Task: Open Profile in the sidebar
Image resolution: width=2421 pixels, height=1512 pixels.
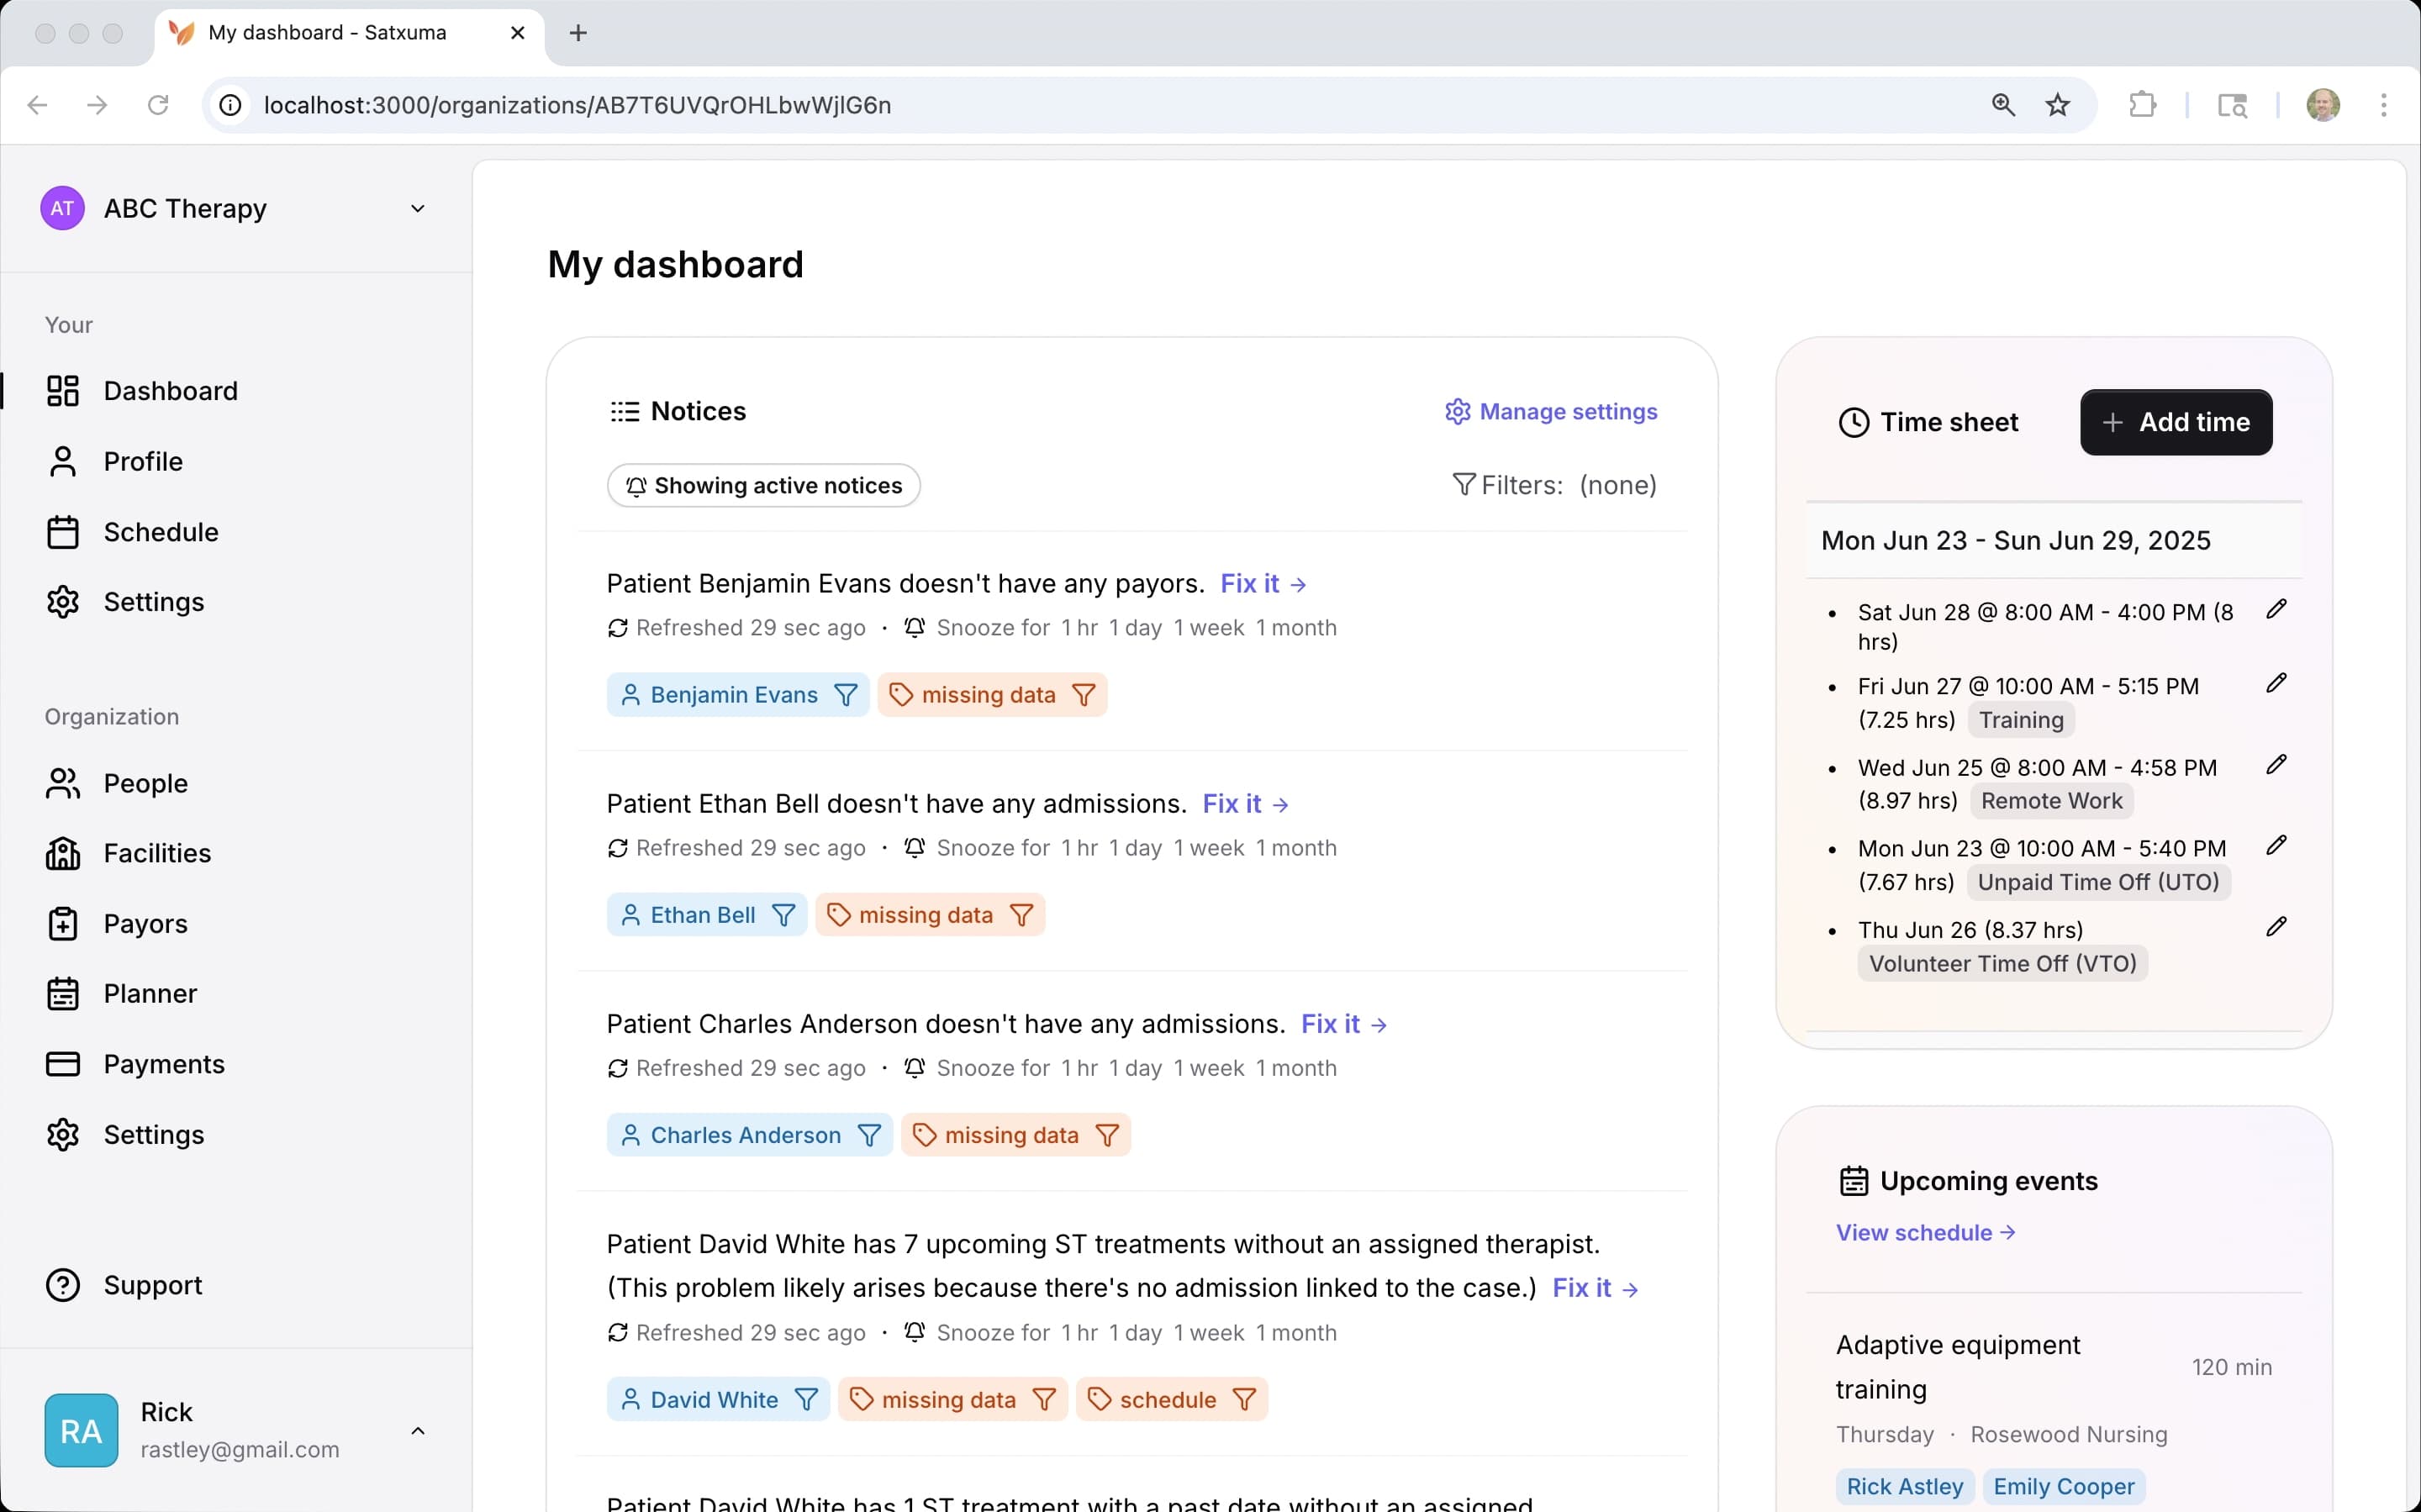Action: pyautogui.click(x=143, y=461)
